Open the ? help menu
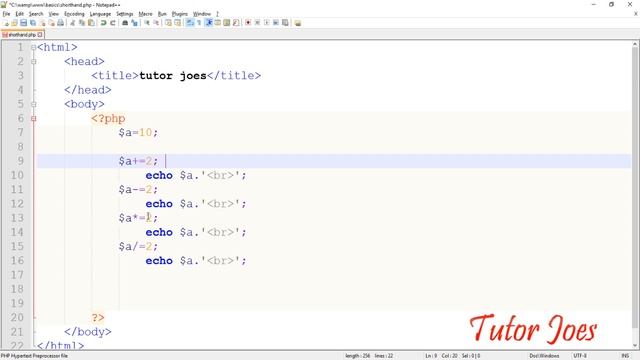The height and width of the screenshot is (360, 640). [218, 14]
